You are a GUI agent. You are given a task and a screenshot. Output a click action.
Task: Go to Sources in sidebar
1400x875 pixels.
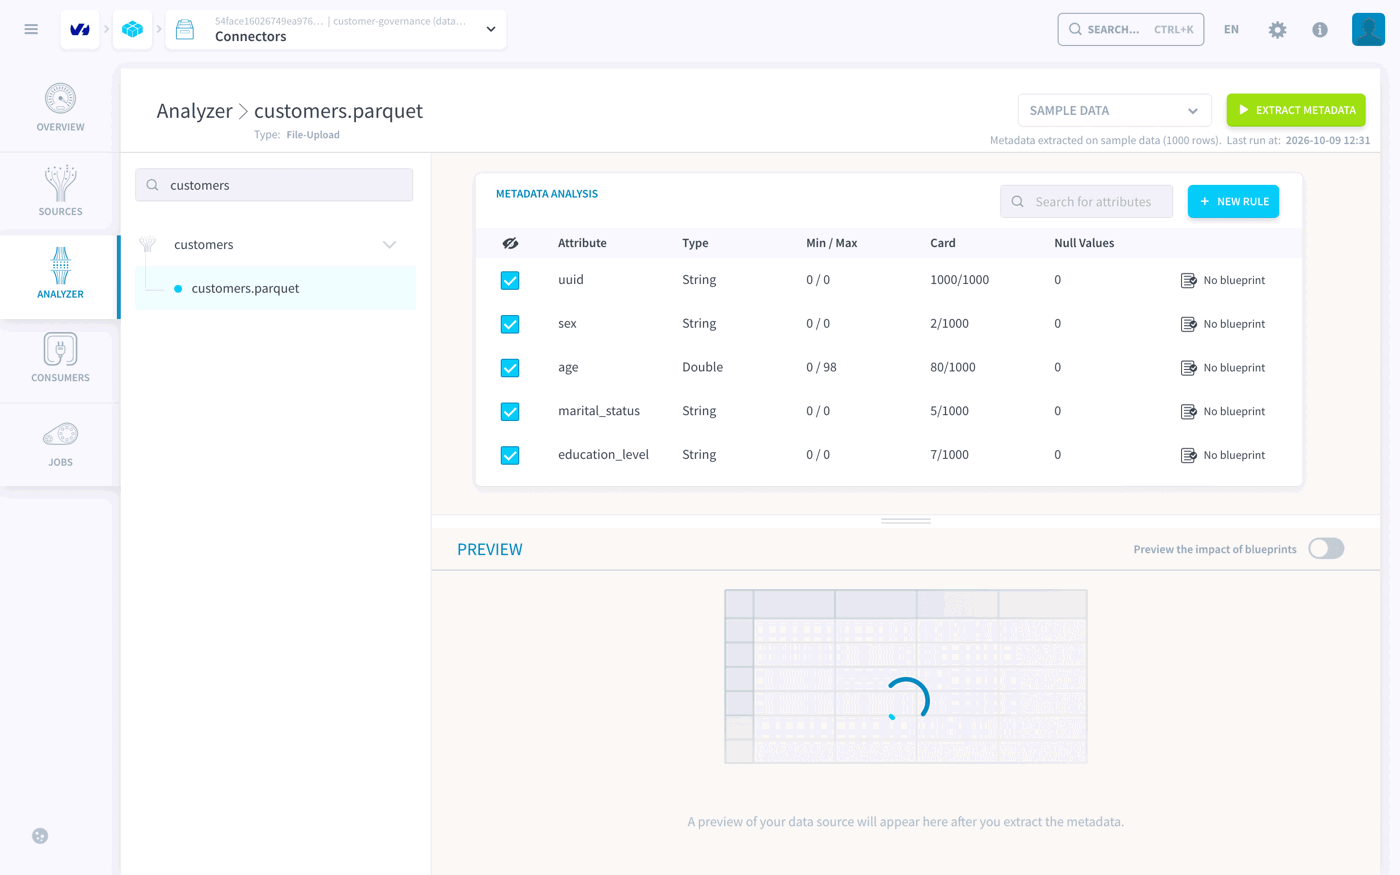pyautogui.click(x=60, y=192)
